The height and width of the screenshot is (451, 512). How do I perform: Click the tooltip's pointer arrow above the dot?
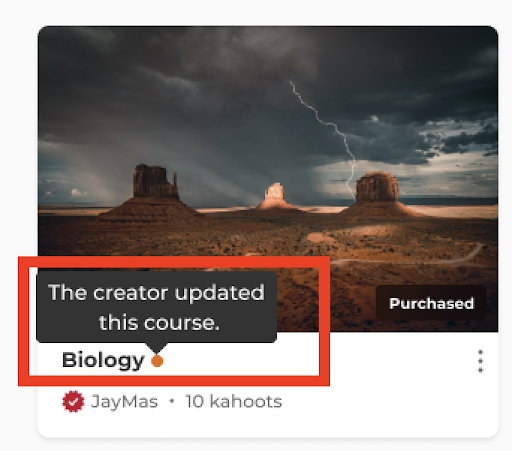click(157, 348)
